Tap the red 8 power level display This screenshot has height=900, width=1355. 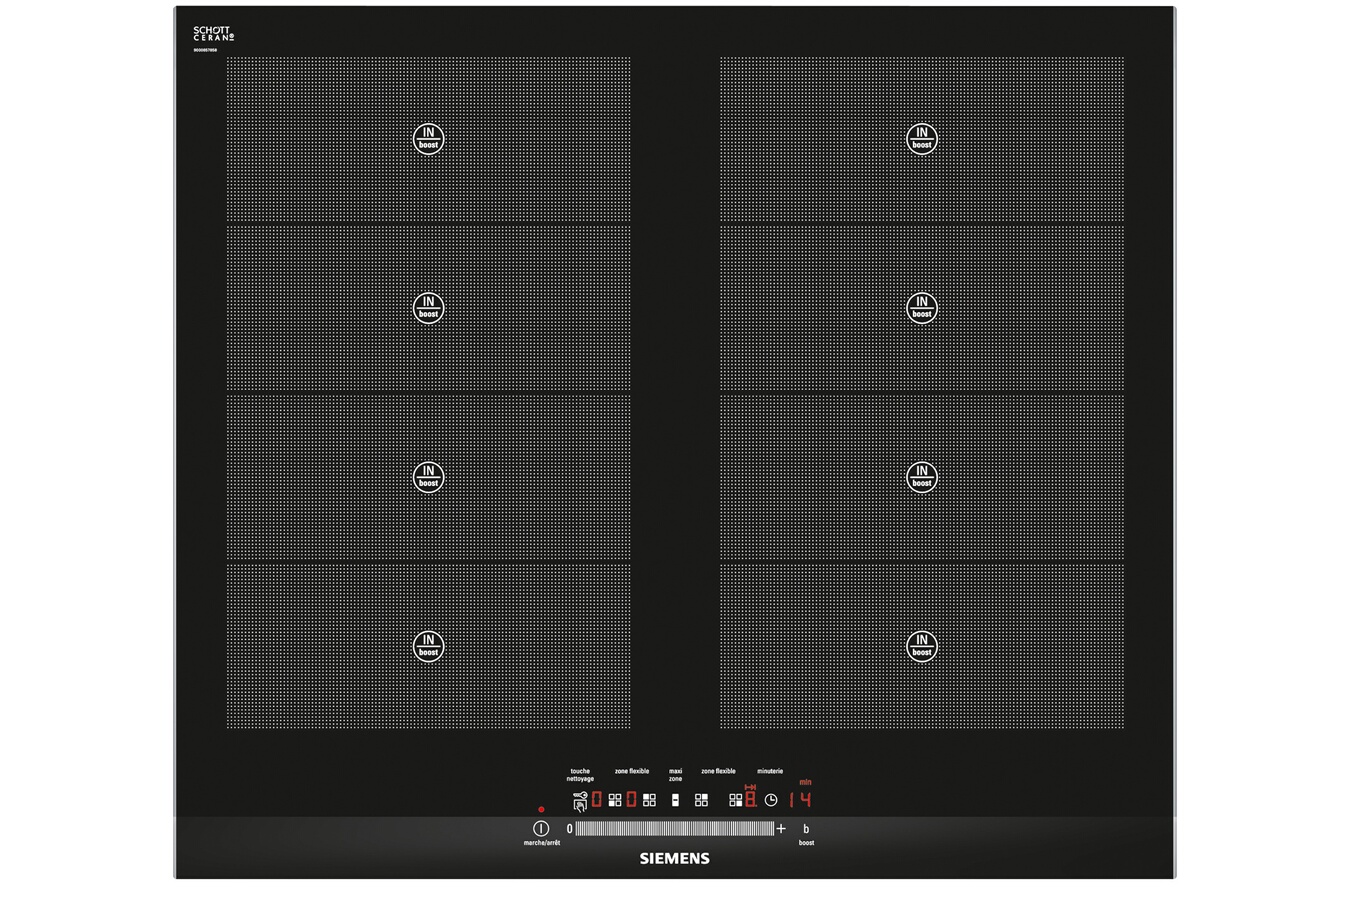[751, 800]
